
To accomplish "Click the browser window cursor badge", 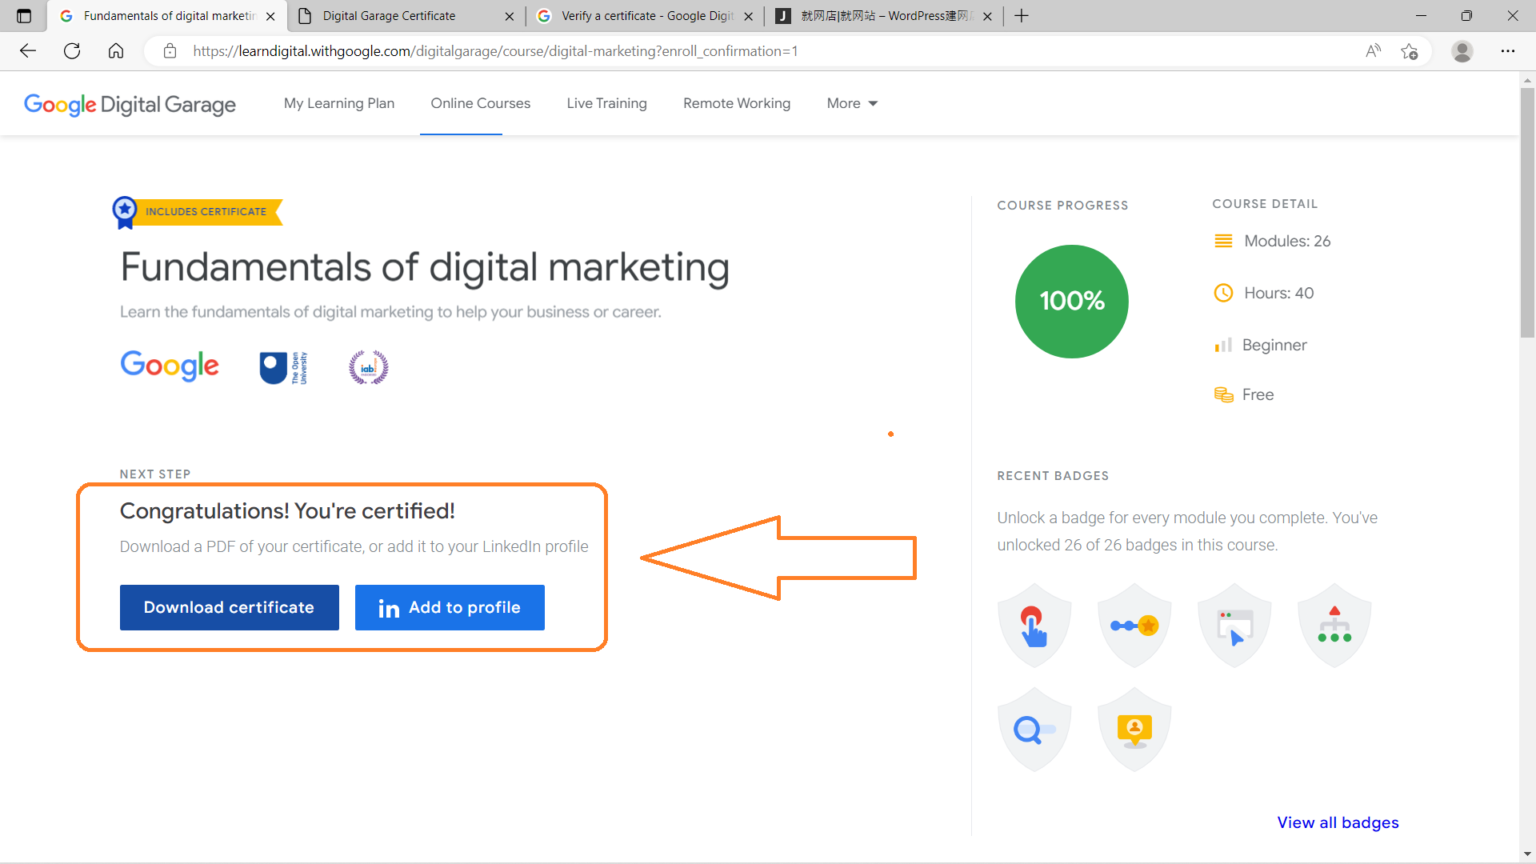I will 1234,626.
